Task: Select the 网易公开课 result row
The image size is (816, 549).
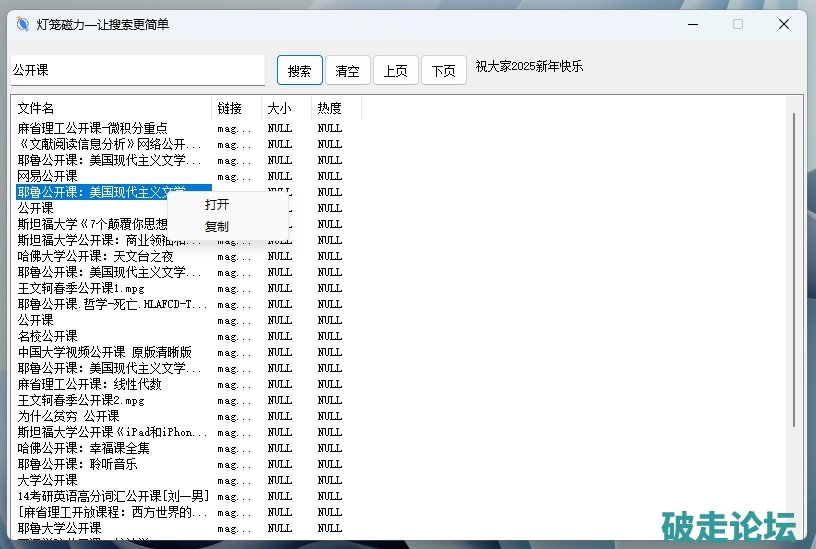Action: [x=47, y=176]
